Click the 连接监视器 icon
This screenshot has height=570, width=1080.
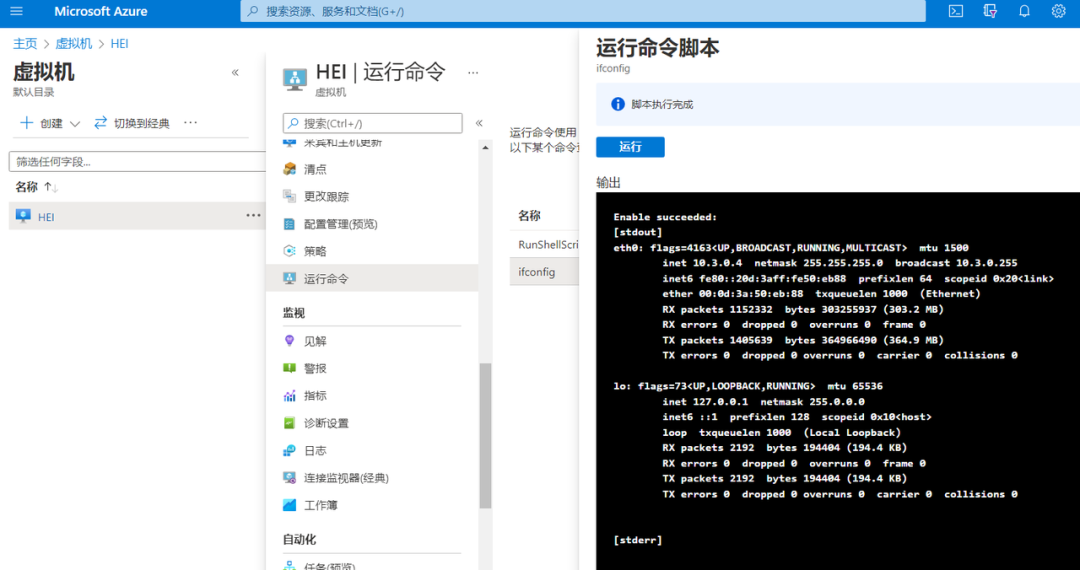(x=290, y=478)
